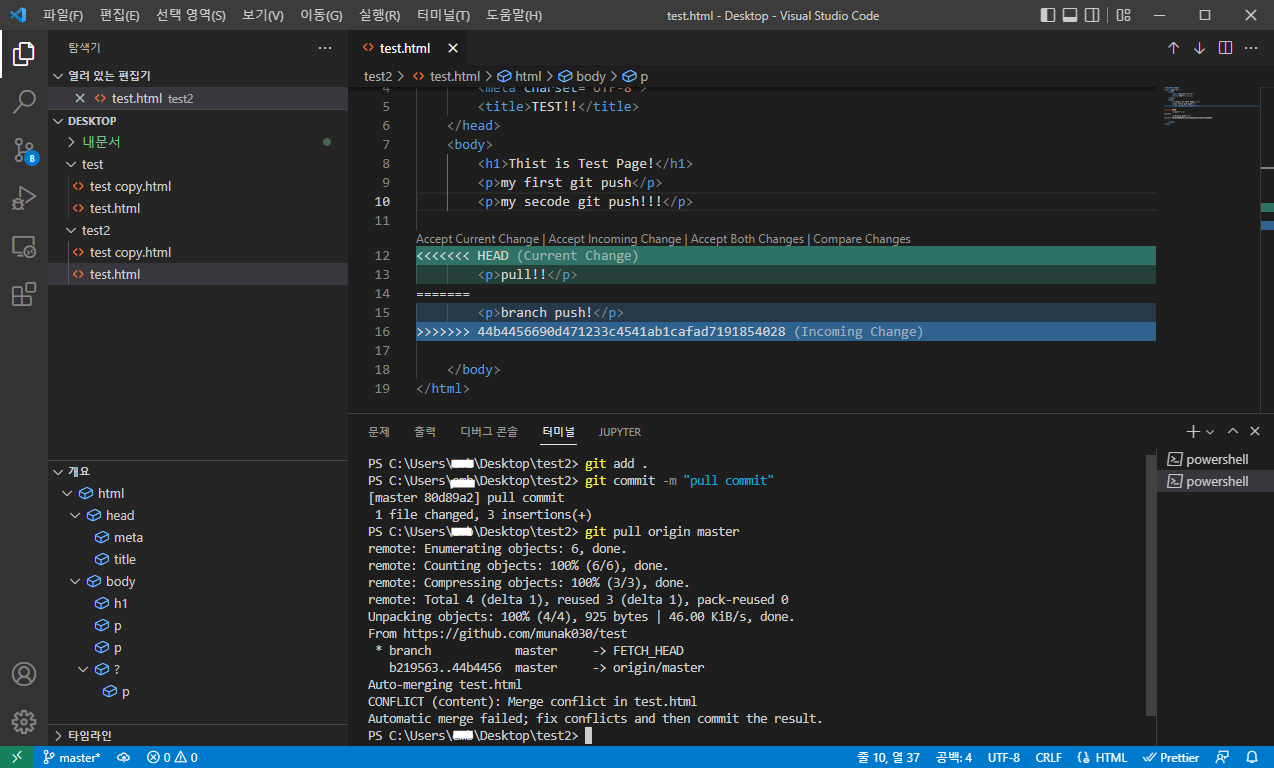Collapse the head node in outline

(76, 515)
